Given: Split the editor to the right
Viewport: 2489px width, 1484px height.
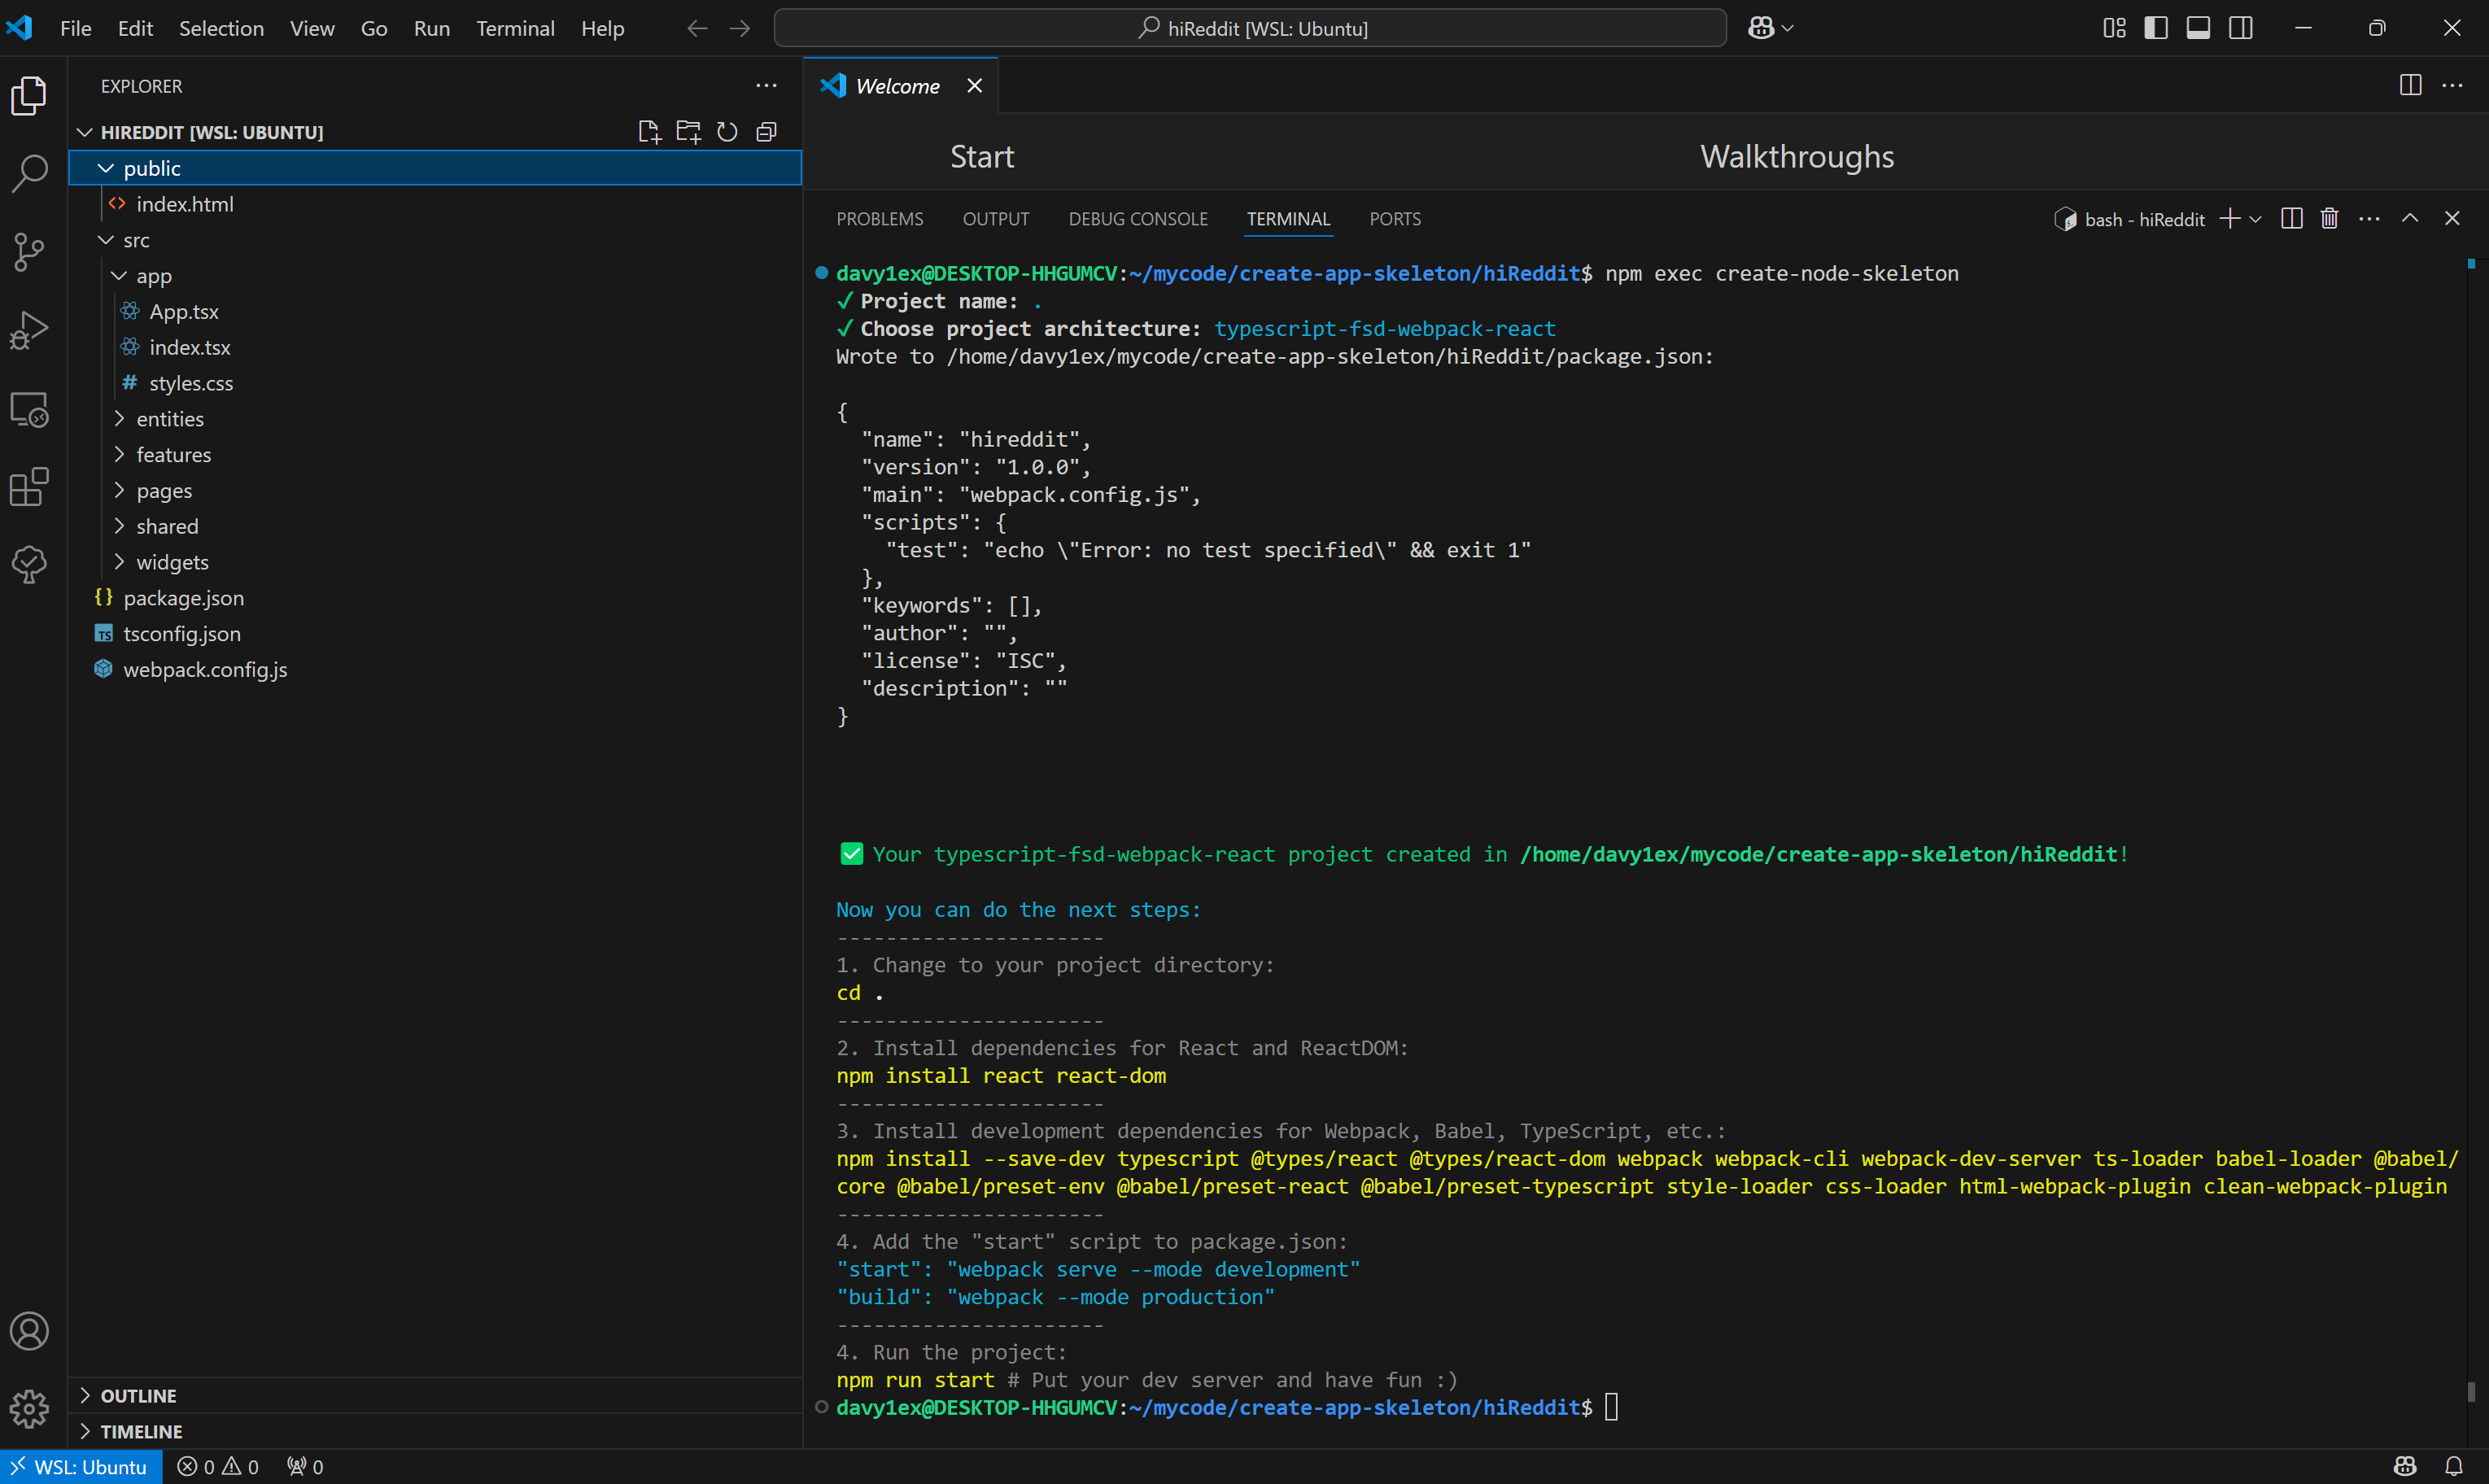Looking at the screenshot, I should pyautogui.click(x=2410, y=86).
